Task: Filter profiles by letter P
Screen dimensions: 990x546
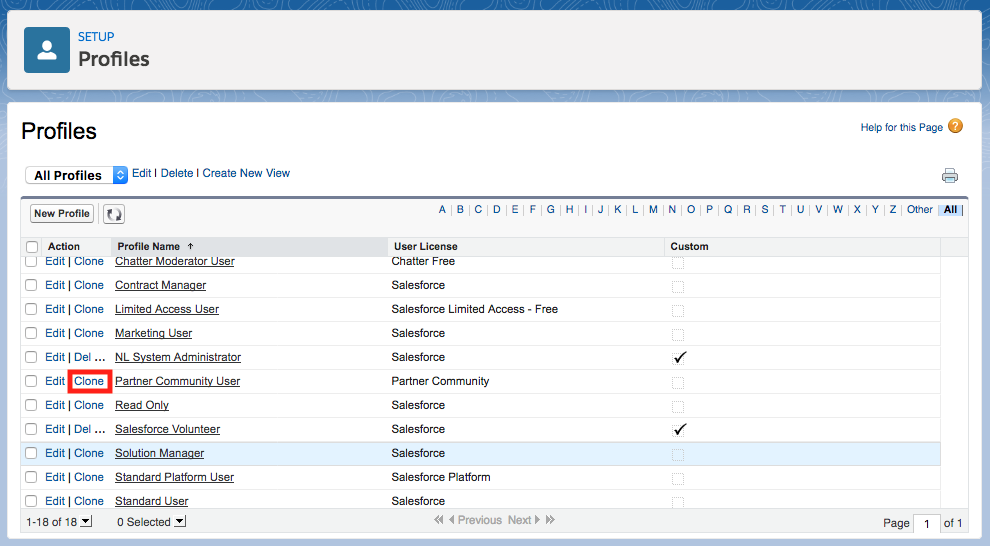Action: (x=709, y=210)
